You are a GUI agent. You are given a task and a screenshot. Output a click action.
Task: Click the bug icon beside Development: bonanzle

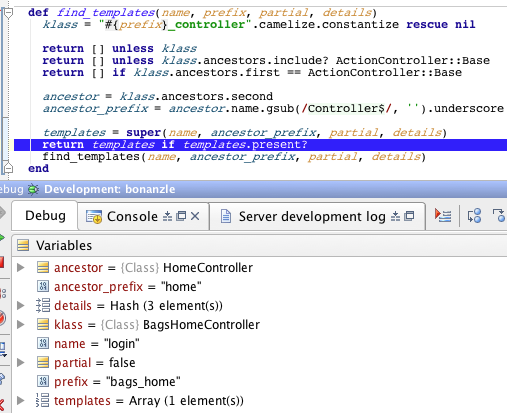[33, 189]
